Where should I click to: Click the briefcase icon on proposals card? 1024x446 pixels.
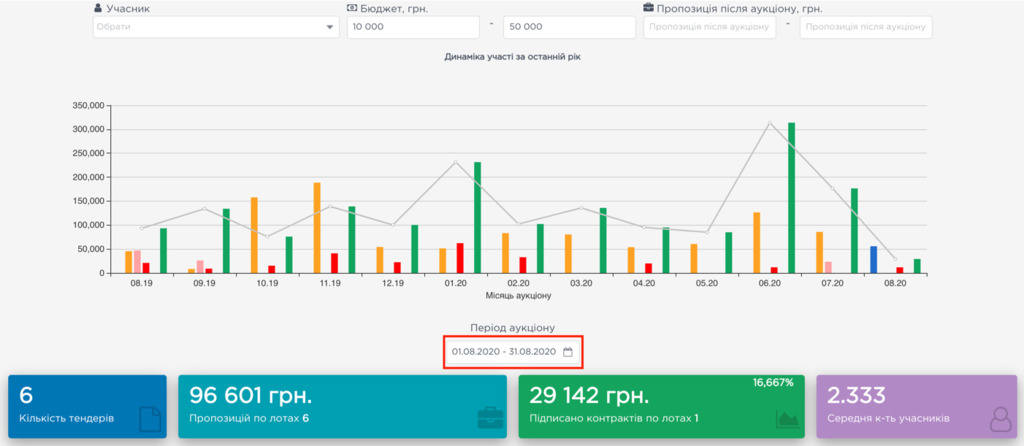tap(489, 419)
